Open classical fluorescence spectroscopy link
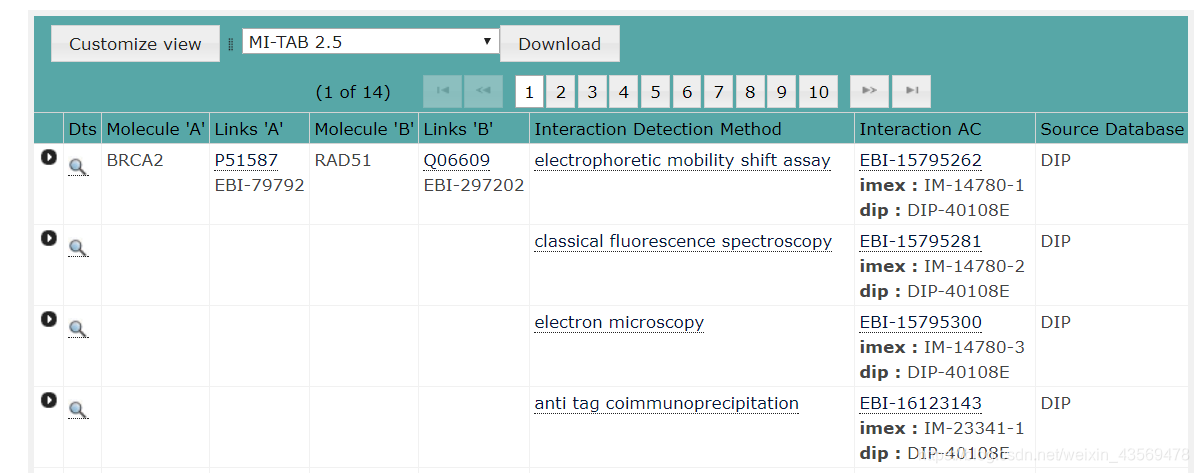The image size is (1199, 473). pyautogui.click(x=683, y=241)
